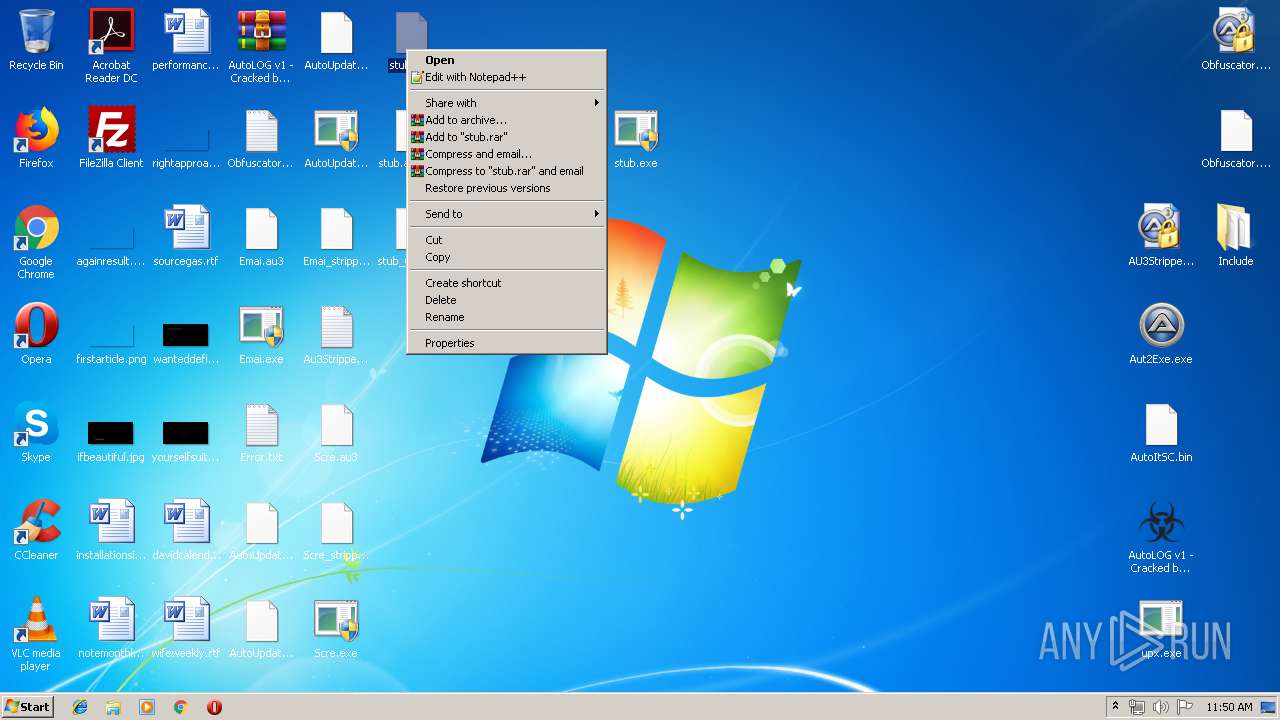Select wifeweekly.rtf document icon
1280x720 pixels.
[x=186, y=628]
